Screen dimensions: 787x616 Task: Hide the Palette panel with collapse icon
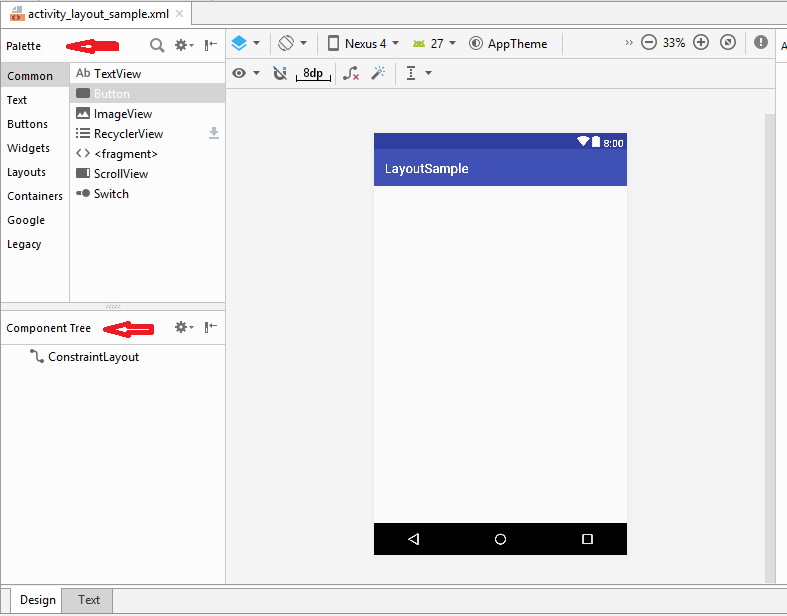[x=211, y=45]
